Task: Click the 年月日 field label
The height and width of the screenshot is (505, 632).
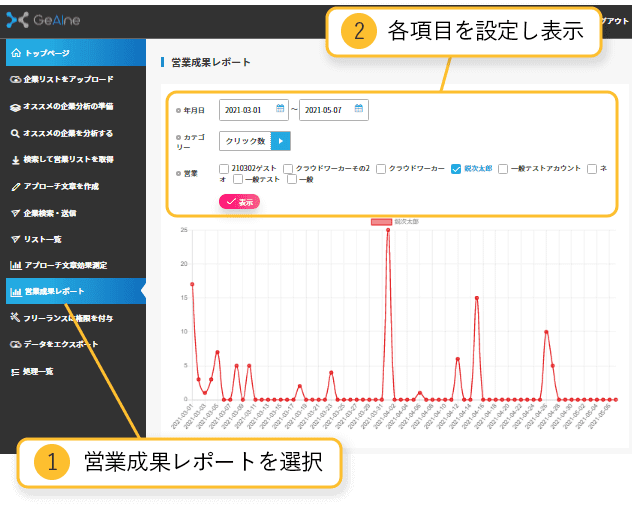Action: 194,110
